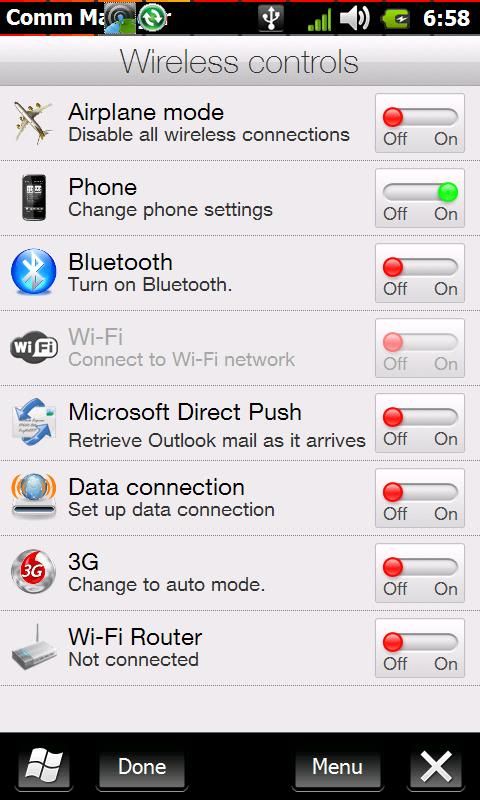
Task: Tap the battery charging status icon
Action: (398, 19)
